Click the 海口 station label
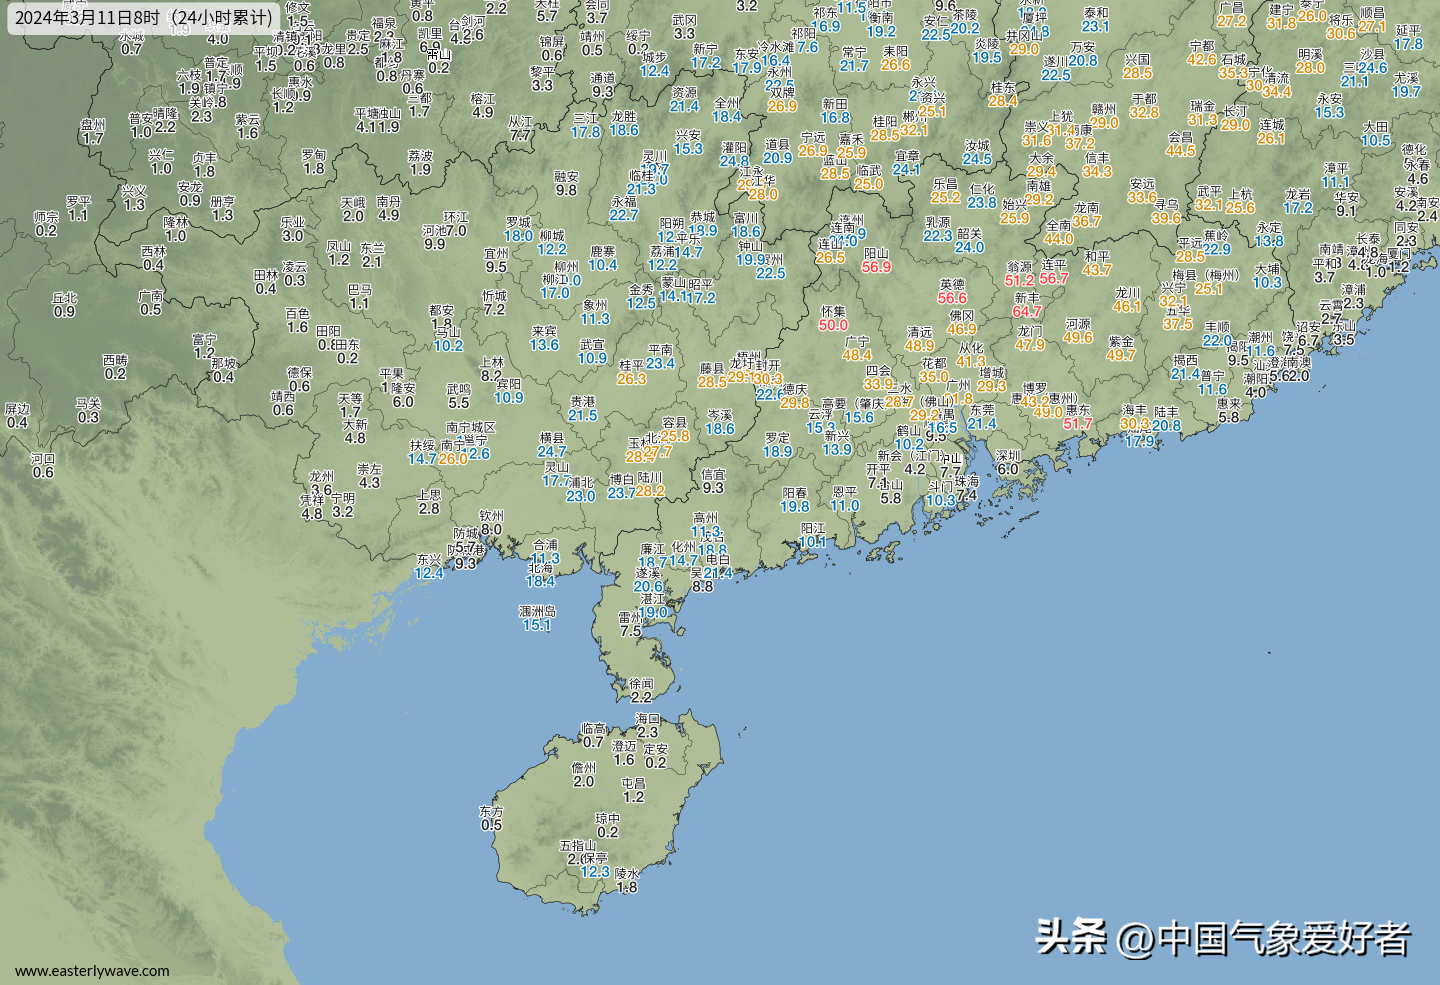This screenshot has height=985, width=1440. point(647,719)
